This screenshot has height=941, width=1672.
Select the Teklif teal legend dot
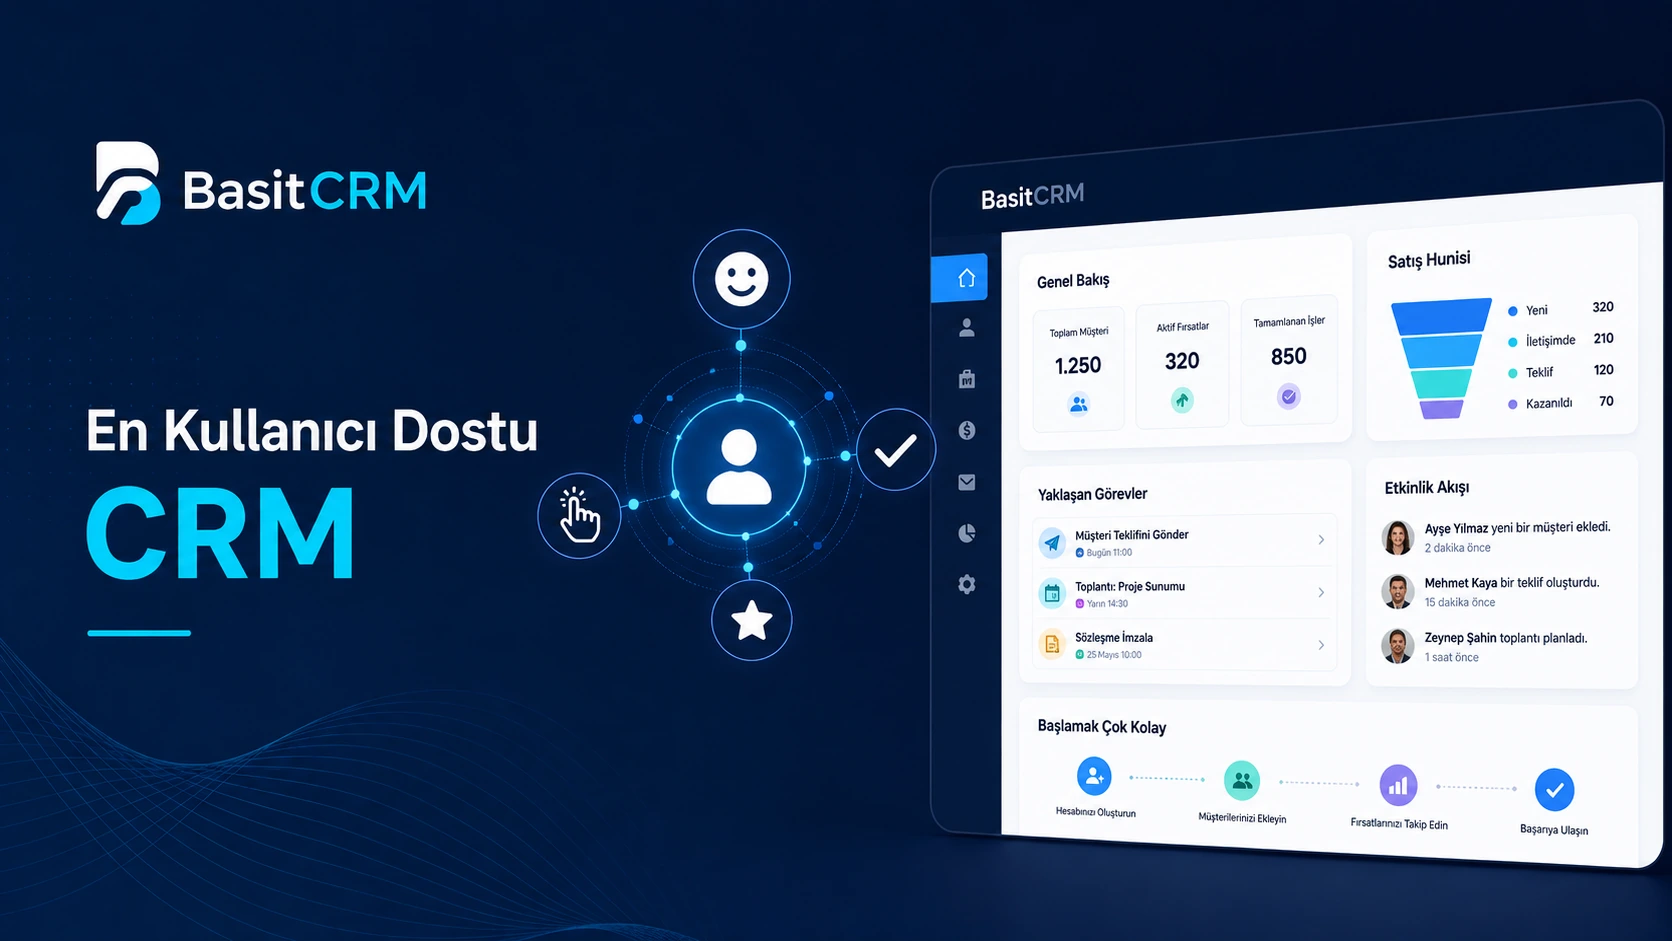point(1513,373)
